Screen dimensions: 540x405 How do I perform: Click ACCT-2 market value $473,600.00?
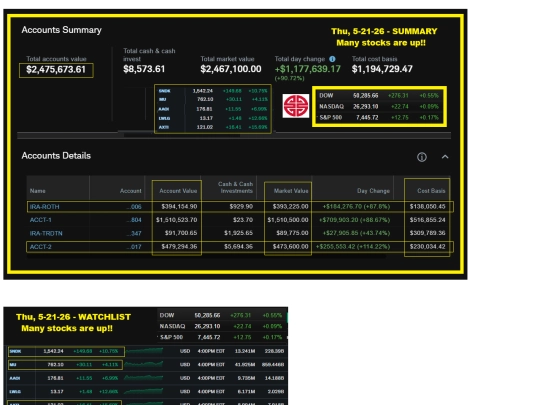click(x=290, y=247)
